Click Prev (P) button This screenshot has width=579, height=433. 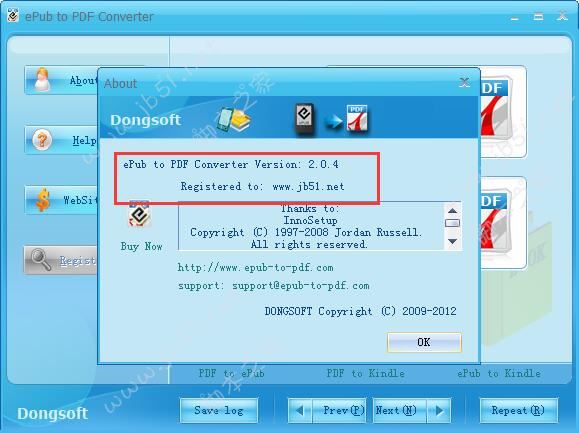tap(340, 410)
